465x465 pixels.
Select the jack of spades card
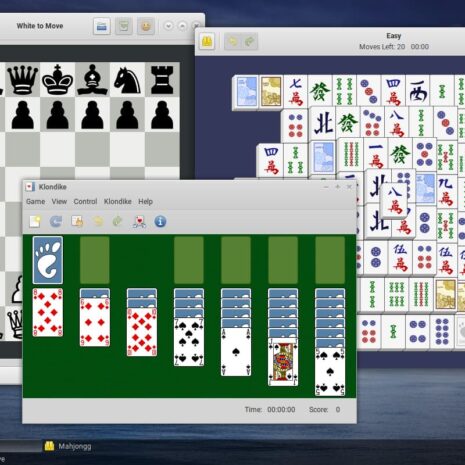click(x=283, y=362)
